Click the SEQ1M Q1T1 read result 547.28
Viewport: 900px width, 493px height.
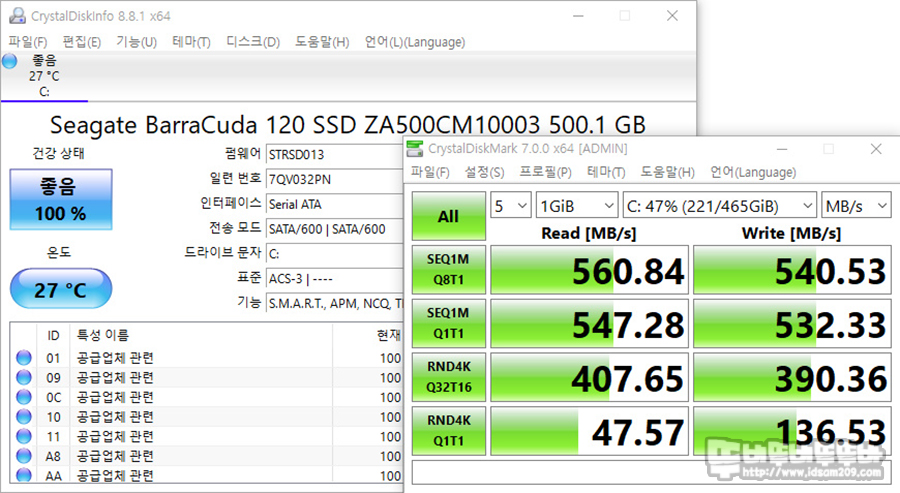click(x=589, y=324)
